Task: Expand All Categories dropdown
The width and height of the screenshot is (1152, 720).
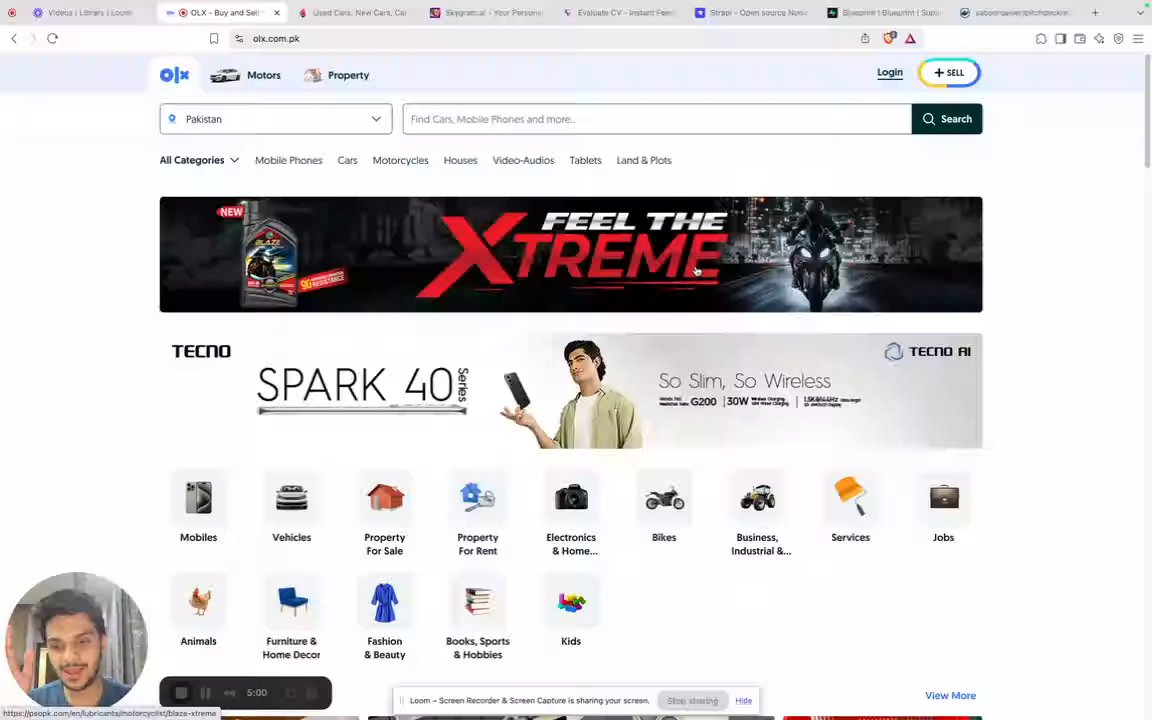Action: [199, 160]
